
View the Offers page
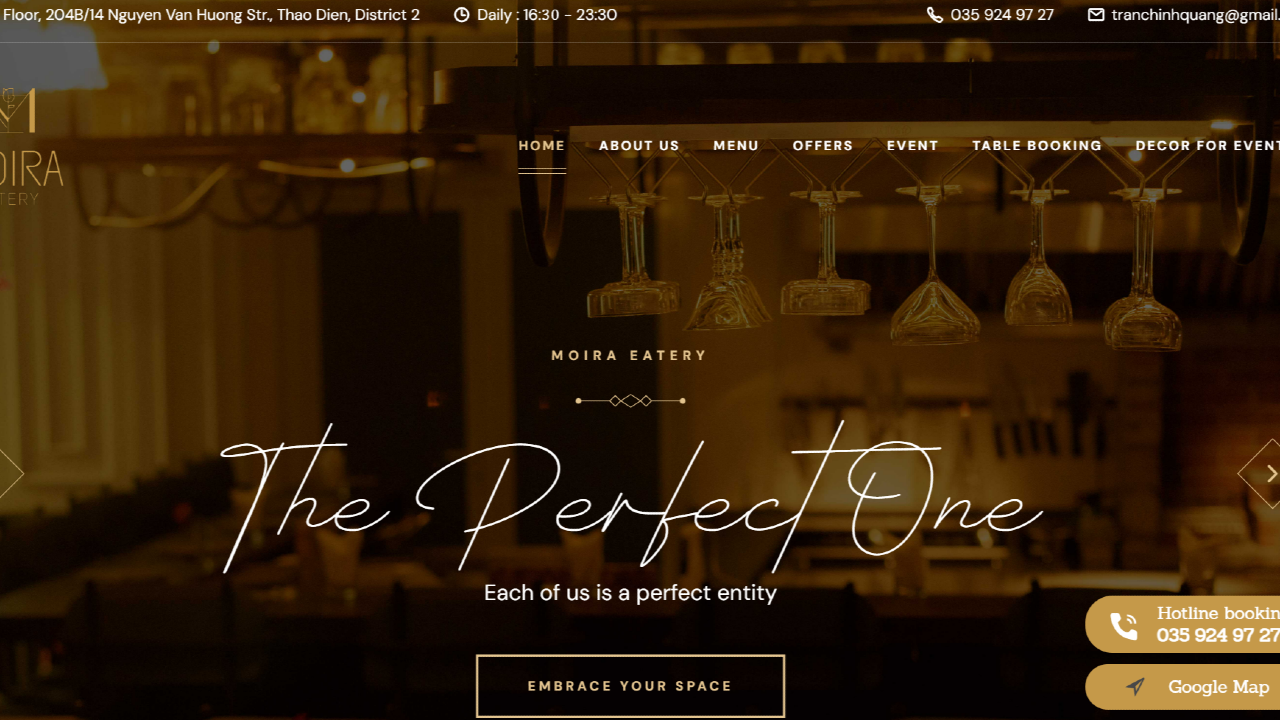pyautogui.click(x=823, y=145)
